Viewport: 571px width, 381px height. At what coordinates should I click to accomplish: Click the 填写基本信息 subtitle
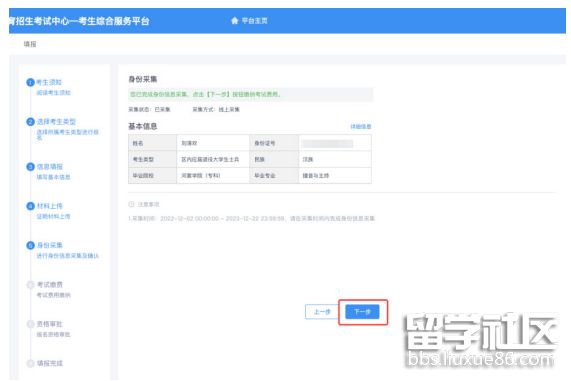click(x=54, y=177)
